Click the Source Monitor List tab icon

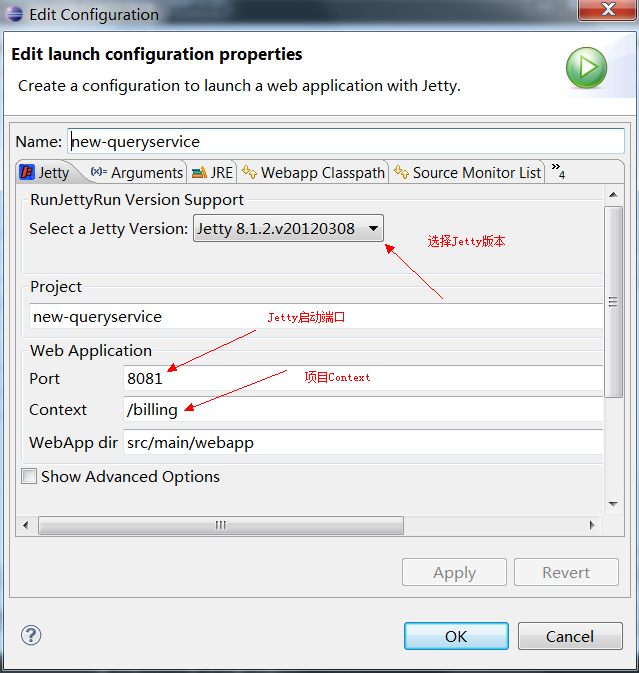point(401,172)
